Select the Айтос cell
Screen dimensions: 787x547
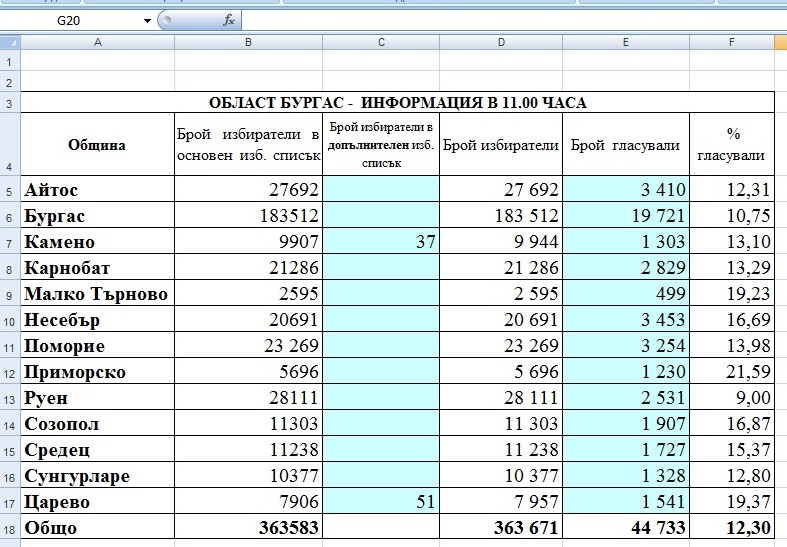coord(97,189)
